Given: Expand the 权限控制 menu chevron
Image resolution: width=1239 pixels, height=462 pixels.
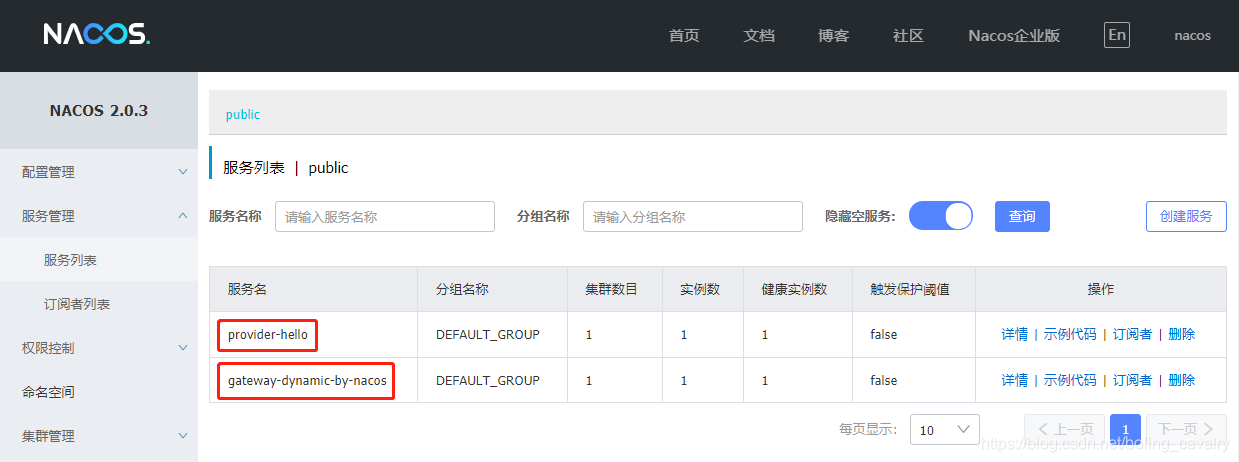Looking at the screenshot, I should click(x=182, y=348).
